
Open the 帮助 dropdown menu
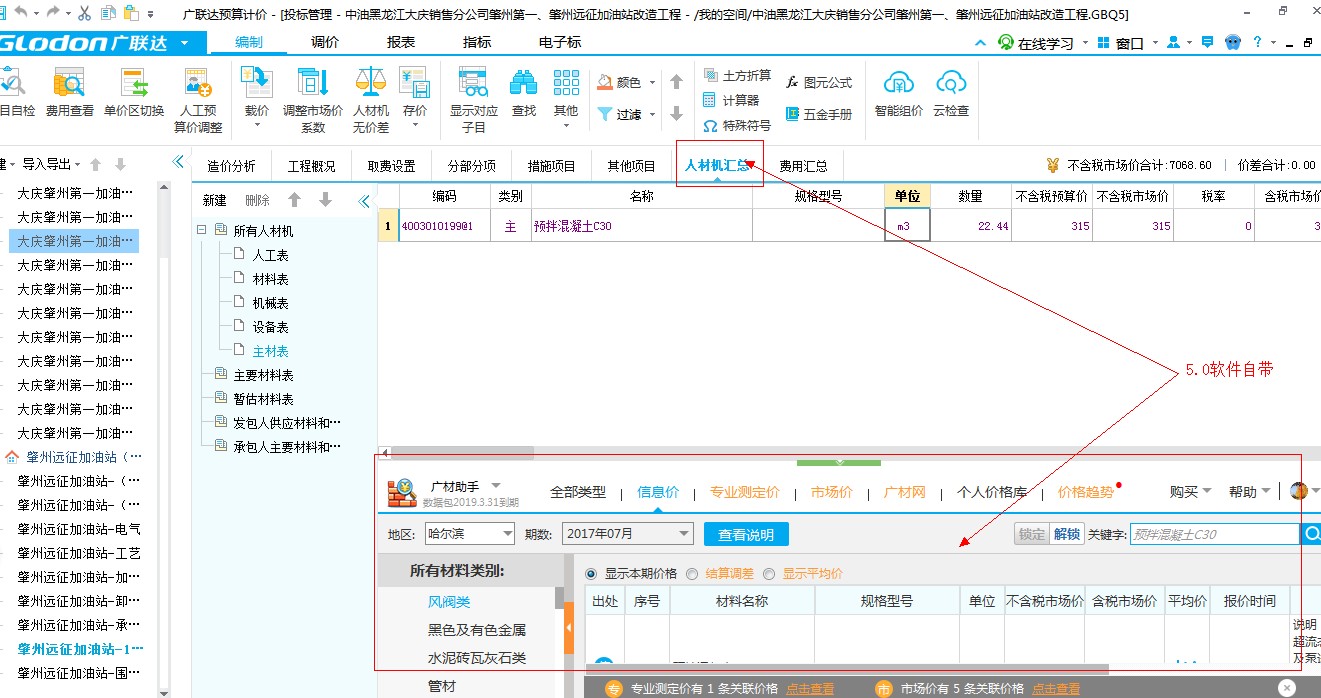[1250, 491]
